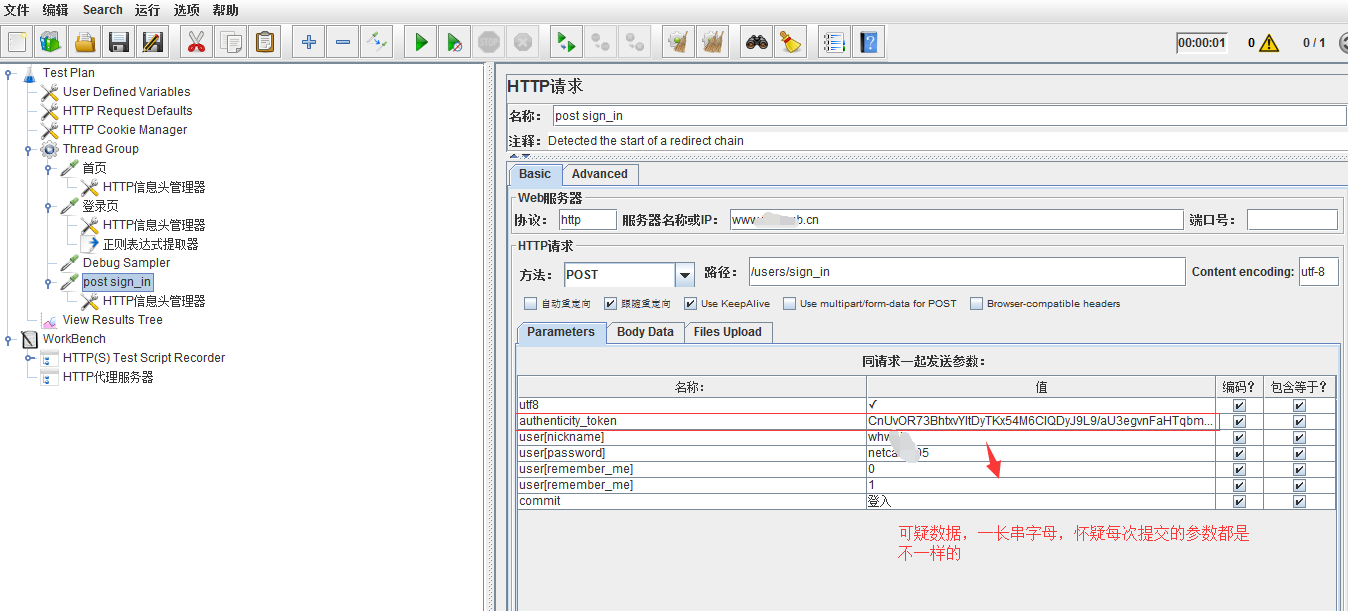Open the Templates icon

coord(51,42)
